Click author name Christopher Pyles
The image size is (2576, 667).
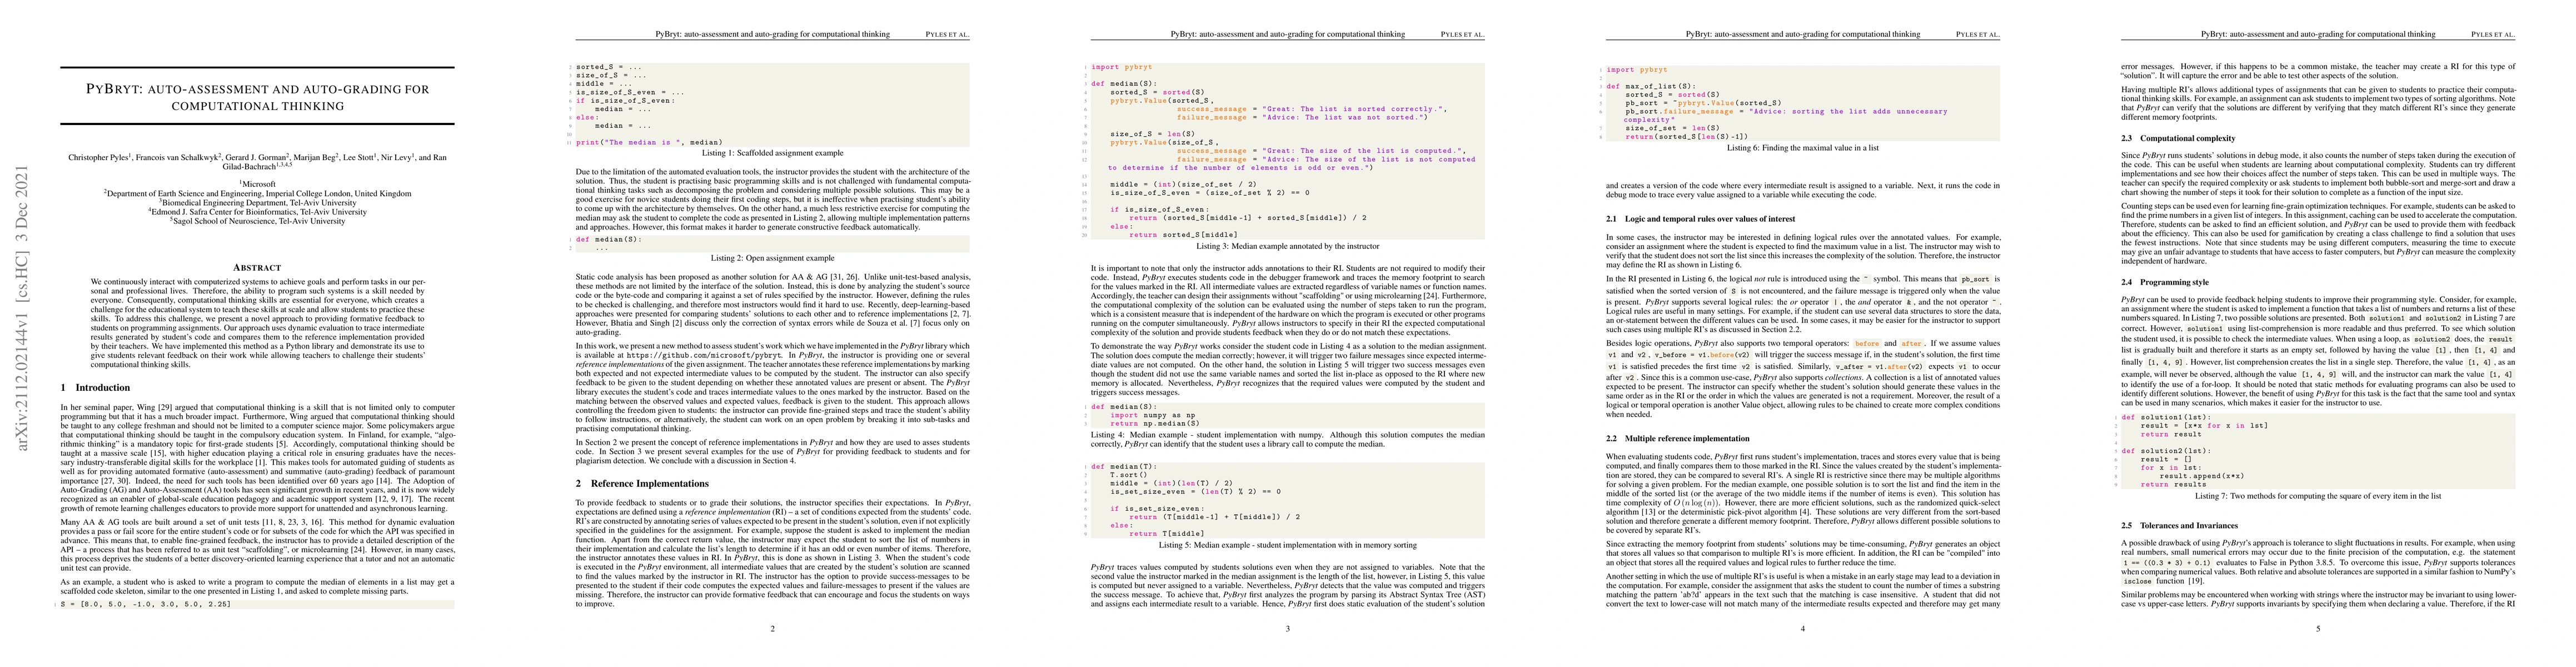98,158
